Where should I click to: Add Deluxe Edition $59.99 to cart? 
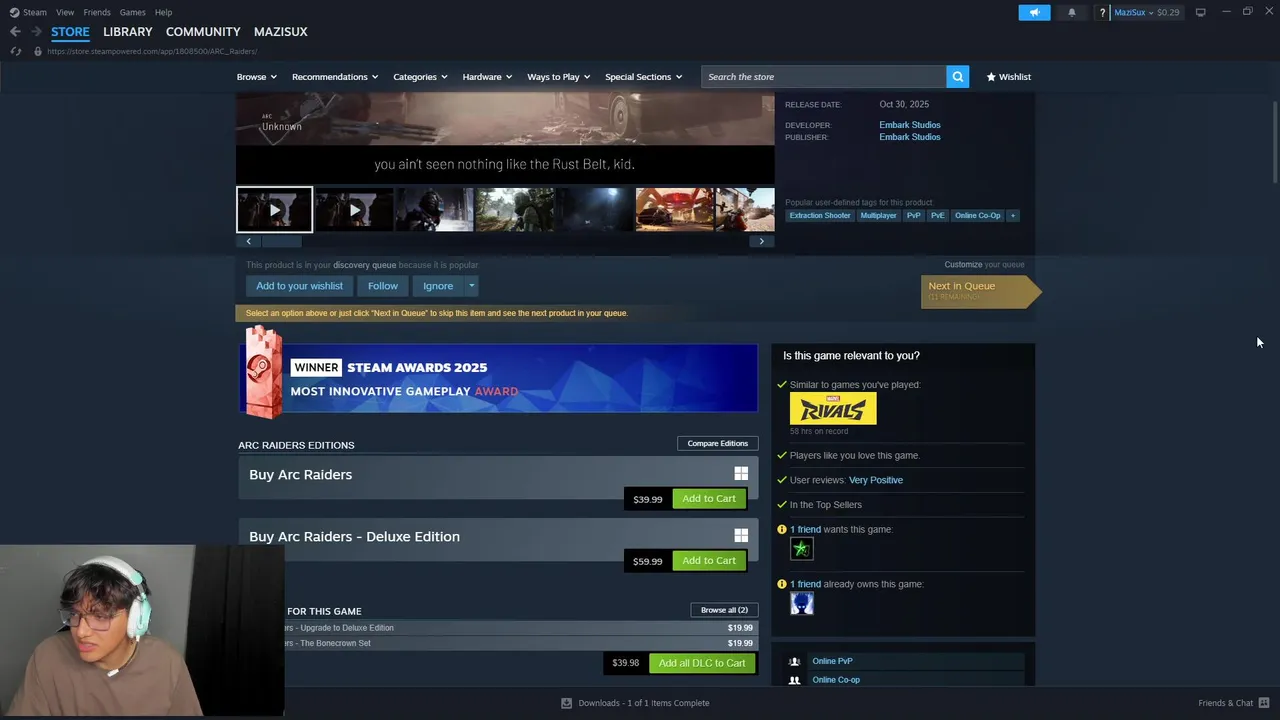pos(709,561)
